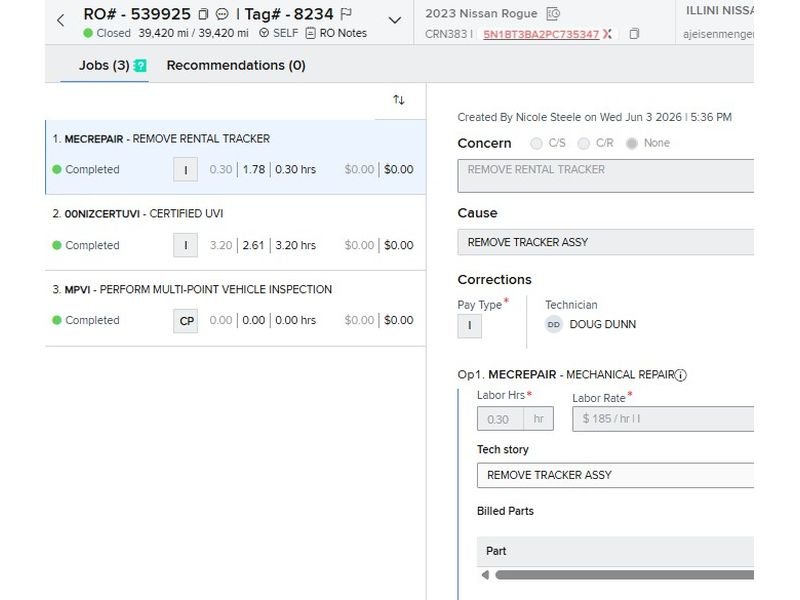Image resolution: width=800 pixels, height=600 pixels.
Task: Select job 3 MPVI Multi-Point Vehicle Inspection
Action: (236, 309)
